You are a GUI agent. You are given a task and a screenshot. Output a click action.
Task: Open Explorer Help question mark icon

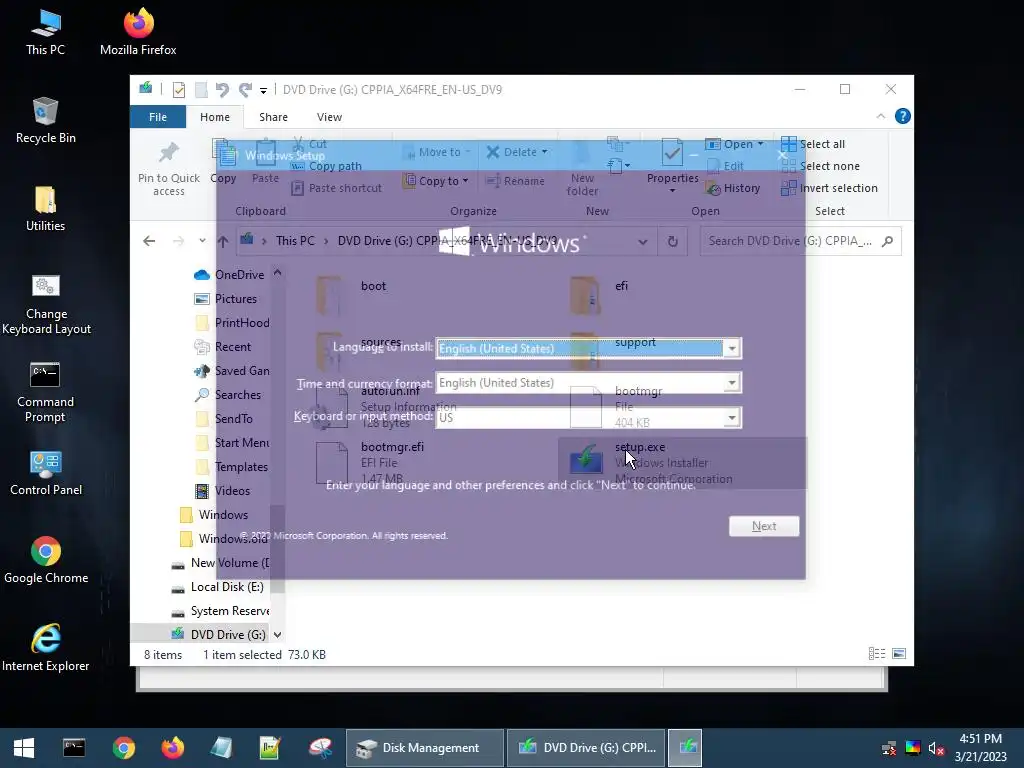coord(903,116)
